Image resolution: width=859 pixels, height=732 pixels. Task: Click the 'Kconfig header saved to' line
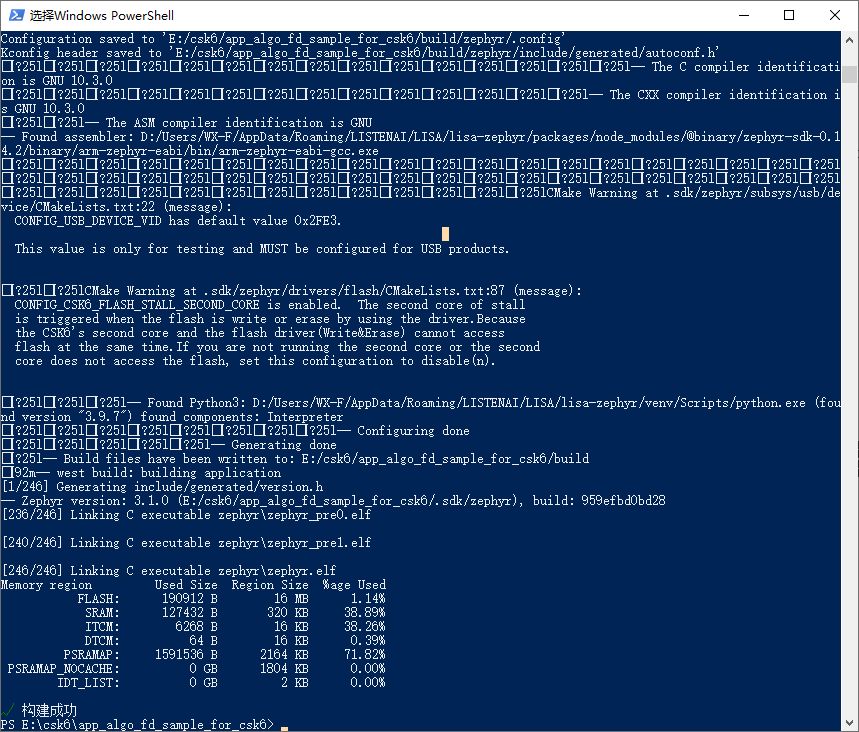(x=360, y=53)
